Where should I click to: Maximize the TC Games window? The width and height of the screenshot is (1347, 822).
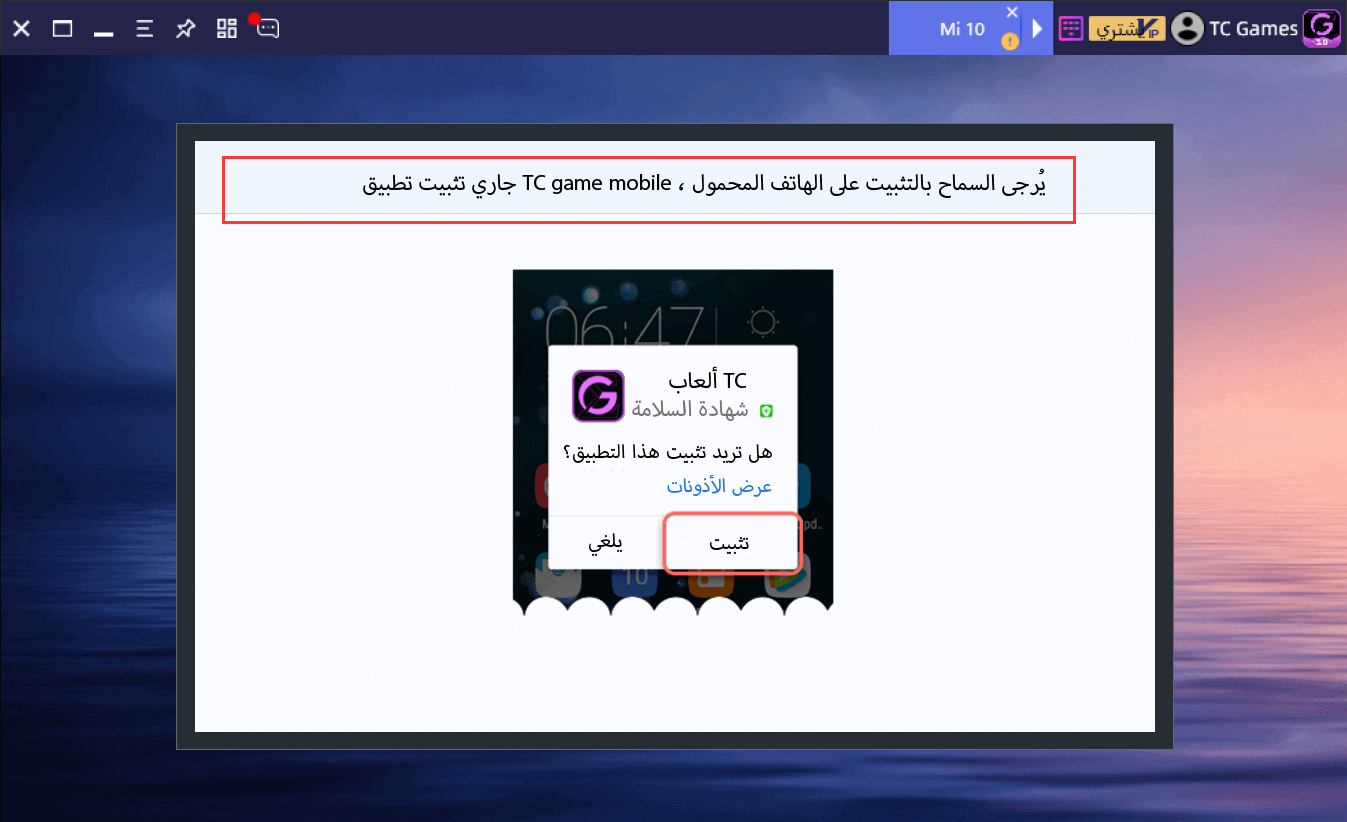point(62,28)
